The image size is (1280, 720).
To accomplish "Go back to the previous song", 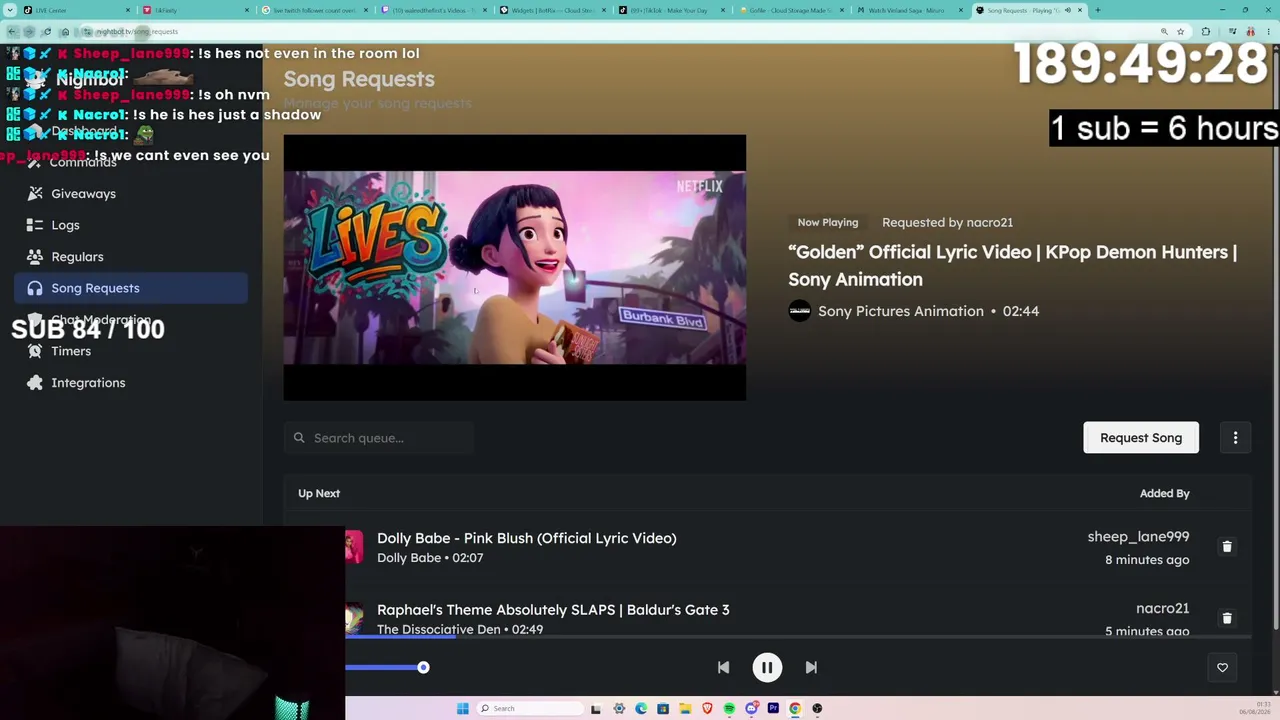I will point(723,667).
